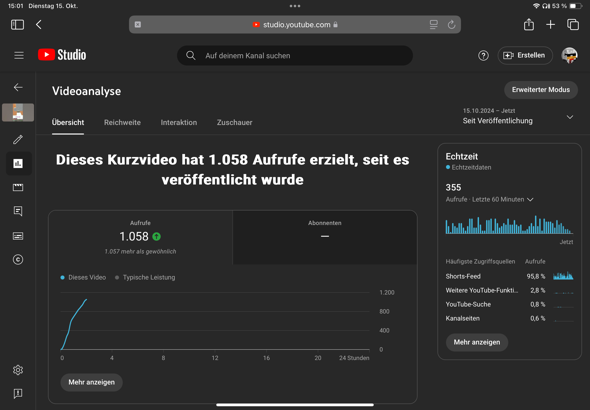Tap the three-dot multitasking control
The height and width of the screenshot is (410, 590).
coord(295,6)
